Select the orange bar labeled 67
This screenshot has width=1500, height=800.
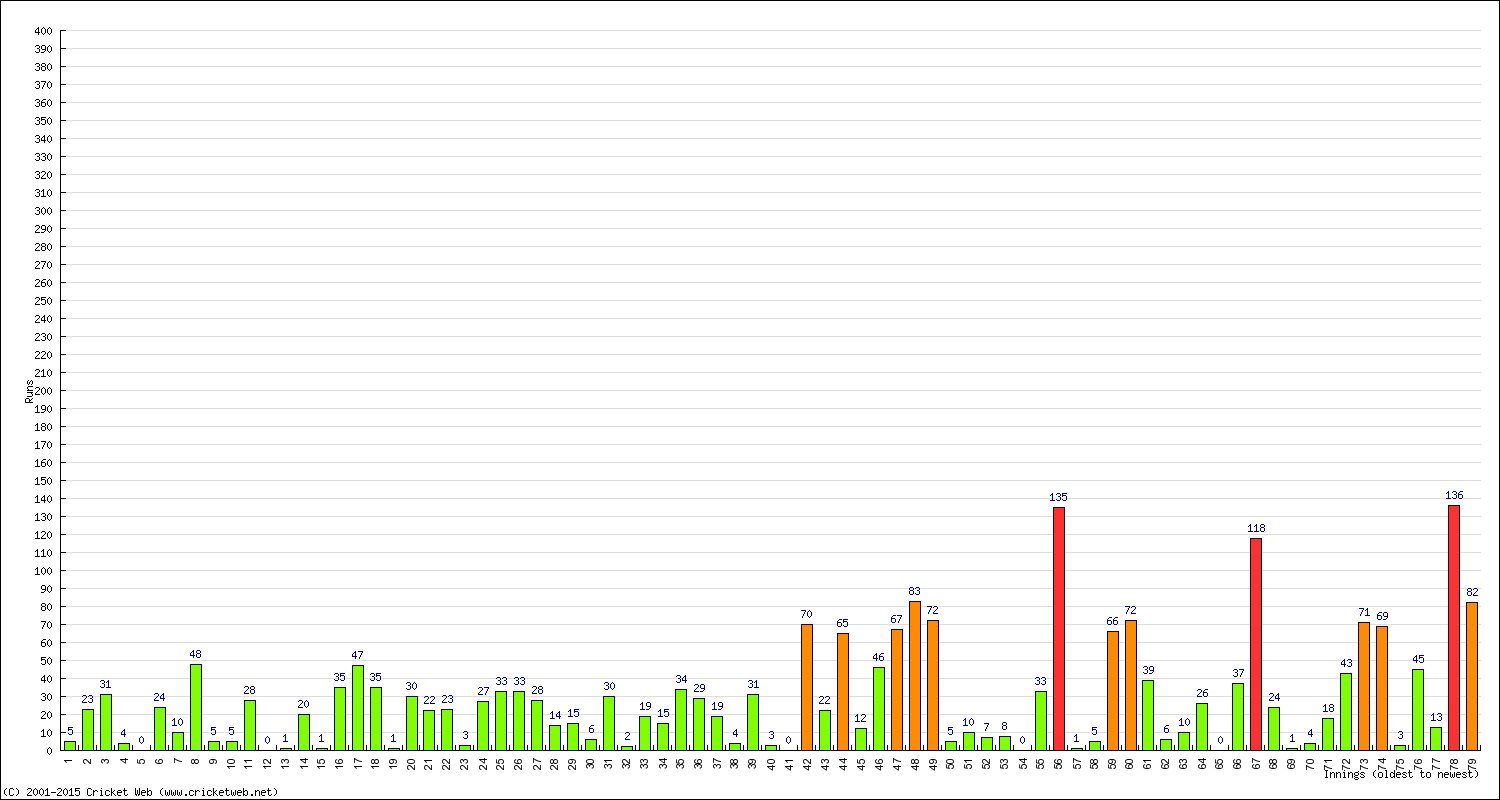pyautogui.click(x=897, y=689)
